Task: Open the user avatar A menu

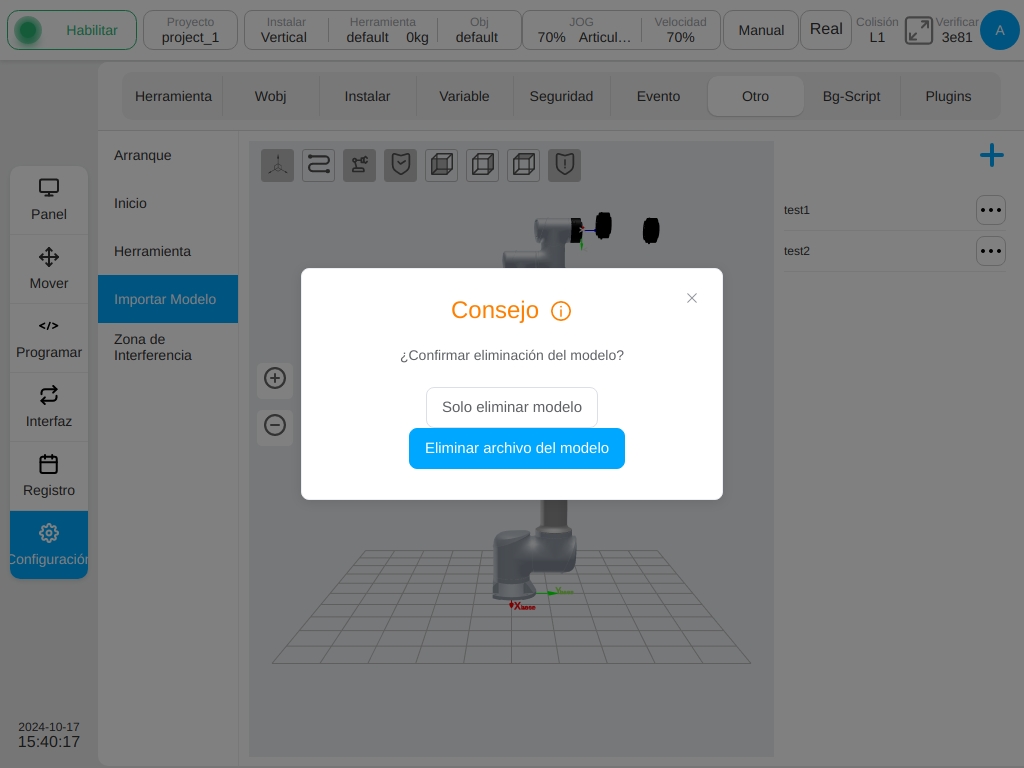Action: point(999,30)
